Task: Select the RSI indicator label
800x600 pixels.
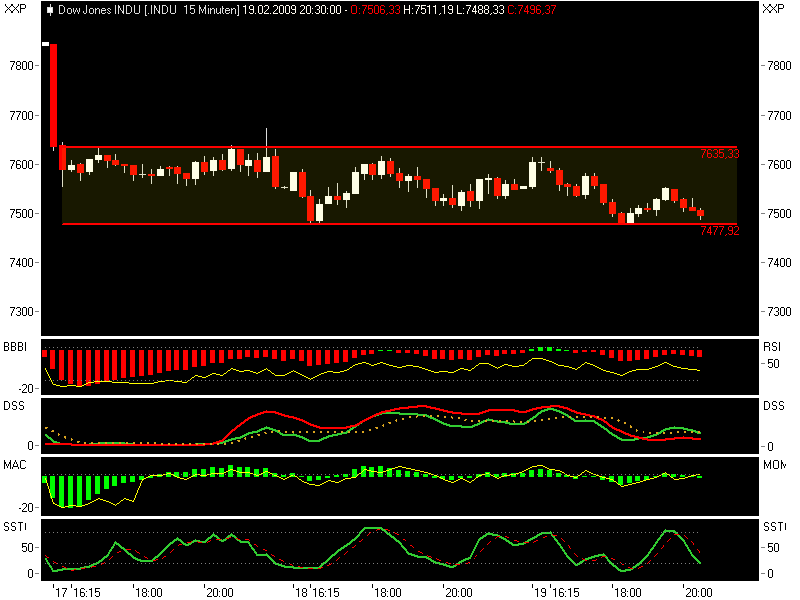Action: tap(772, 347)
